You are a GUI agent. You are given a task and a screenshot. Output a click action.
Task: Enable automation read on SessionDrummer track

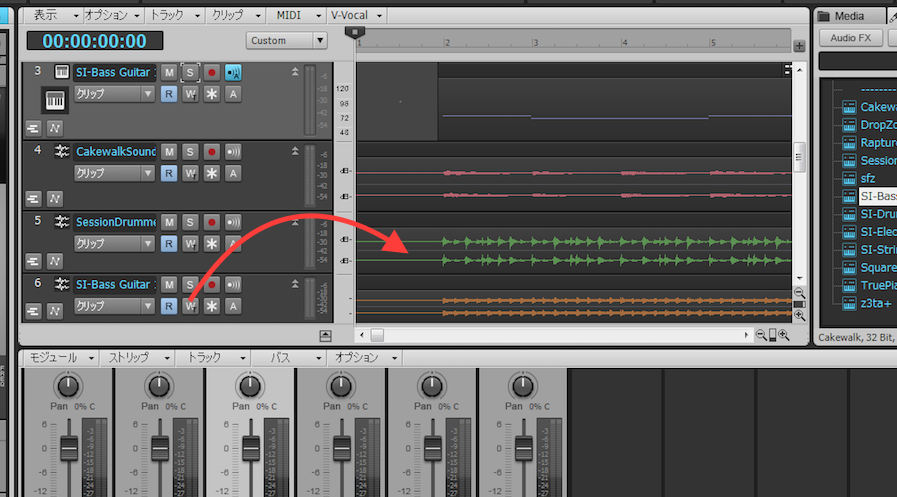click(x=169, y=244)
